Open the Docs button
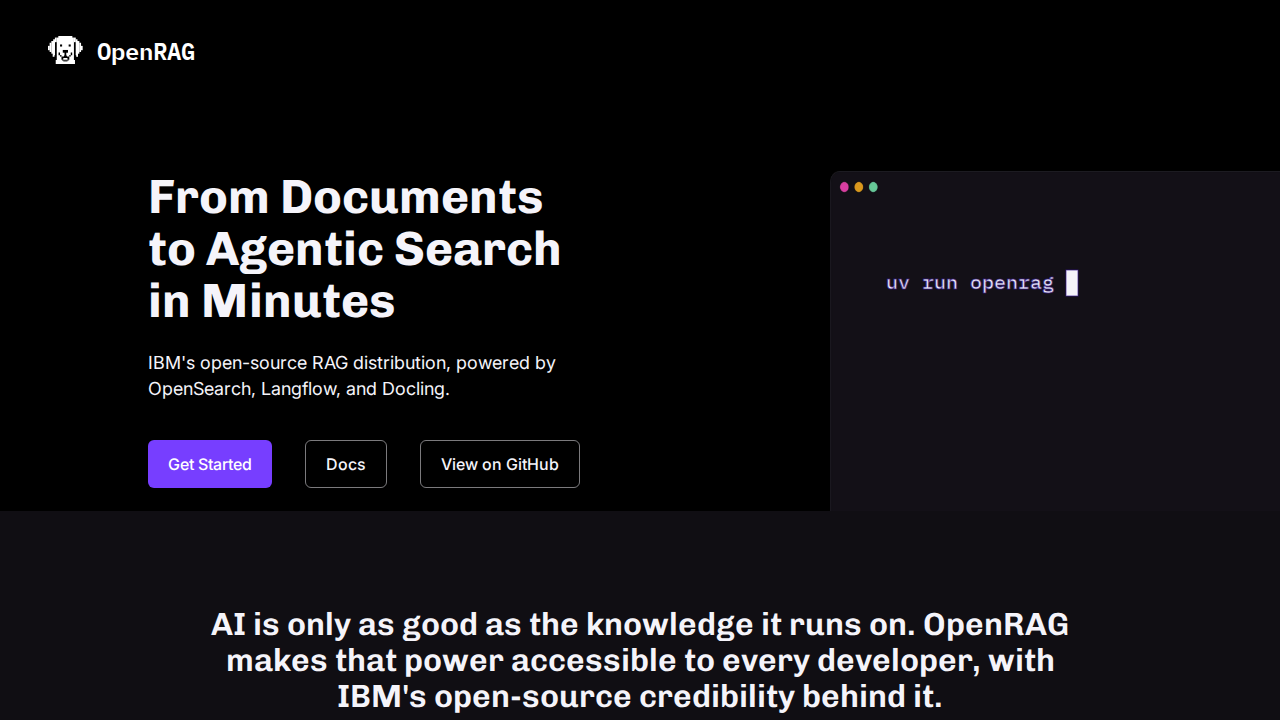Image resolution: width=1280 pixels, height=720 pixels. [x=345, y=464]
